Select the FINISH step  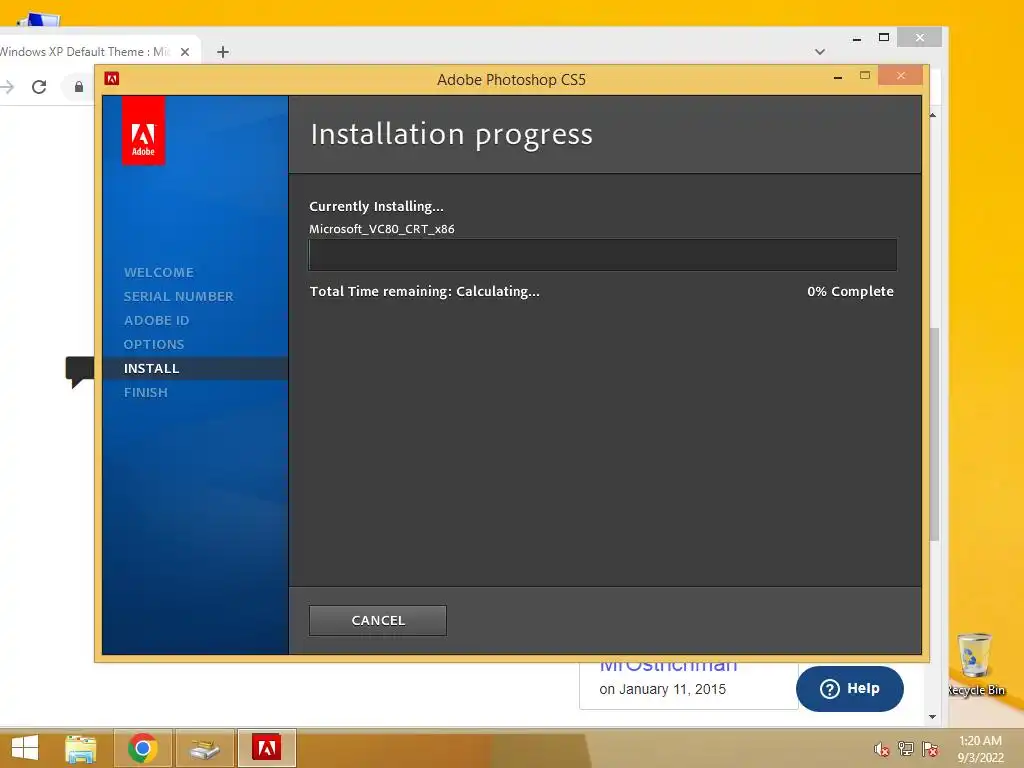pos(146,392)
